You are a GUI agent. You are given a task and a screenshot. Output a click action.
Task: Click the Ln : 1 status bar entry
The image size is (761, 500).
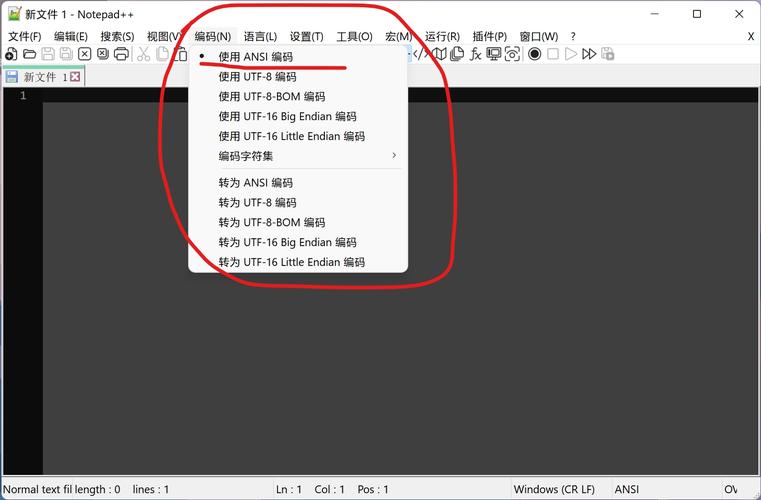tap(289, 489)
